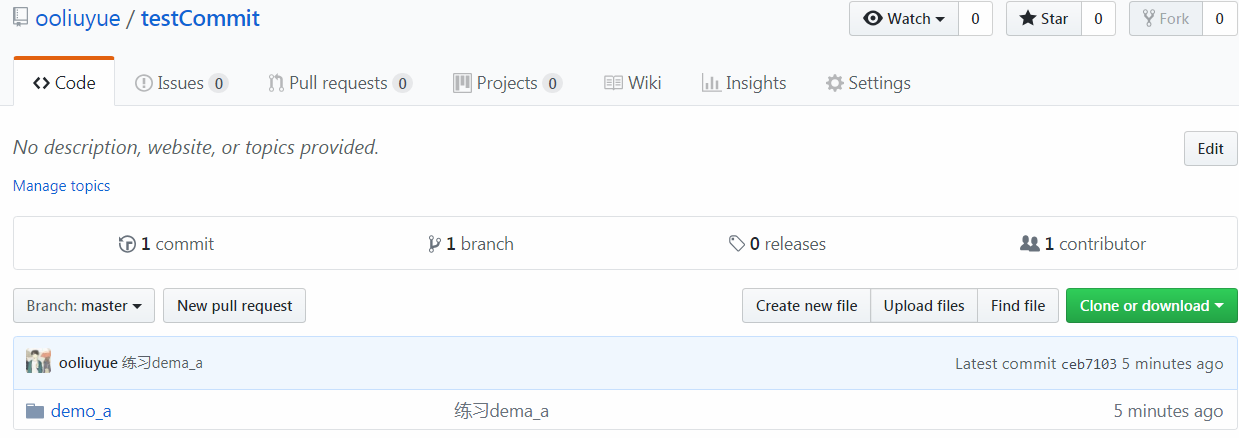This screenshot has width=1239, height=438.
Task: Open the Issues tab
Action: [181, 83]
